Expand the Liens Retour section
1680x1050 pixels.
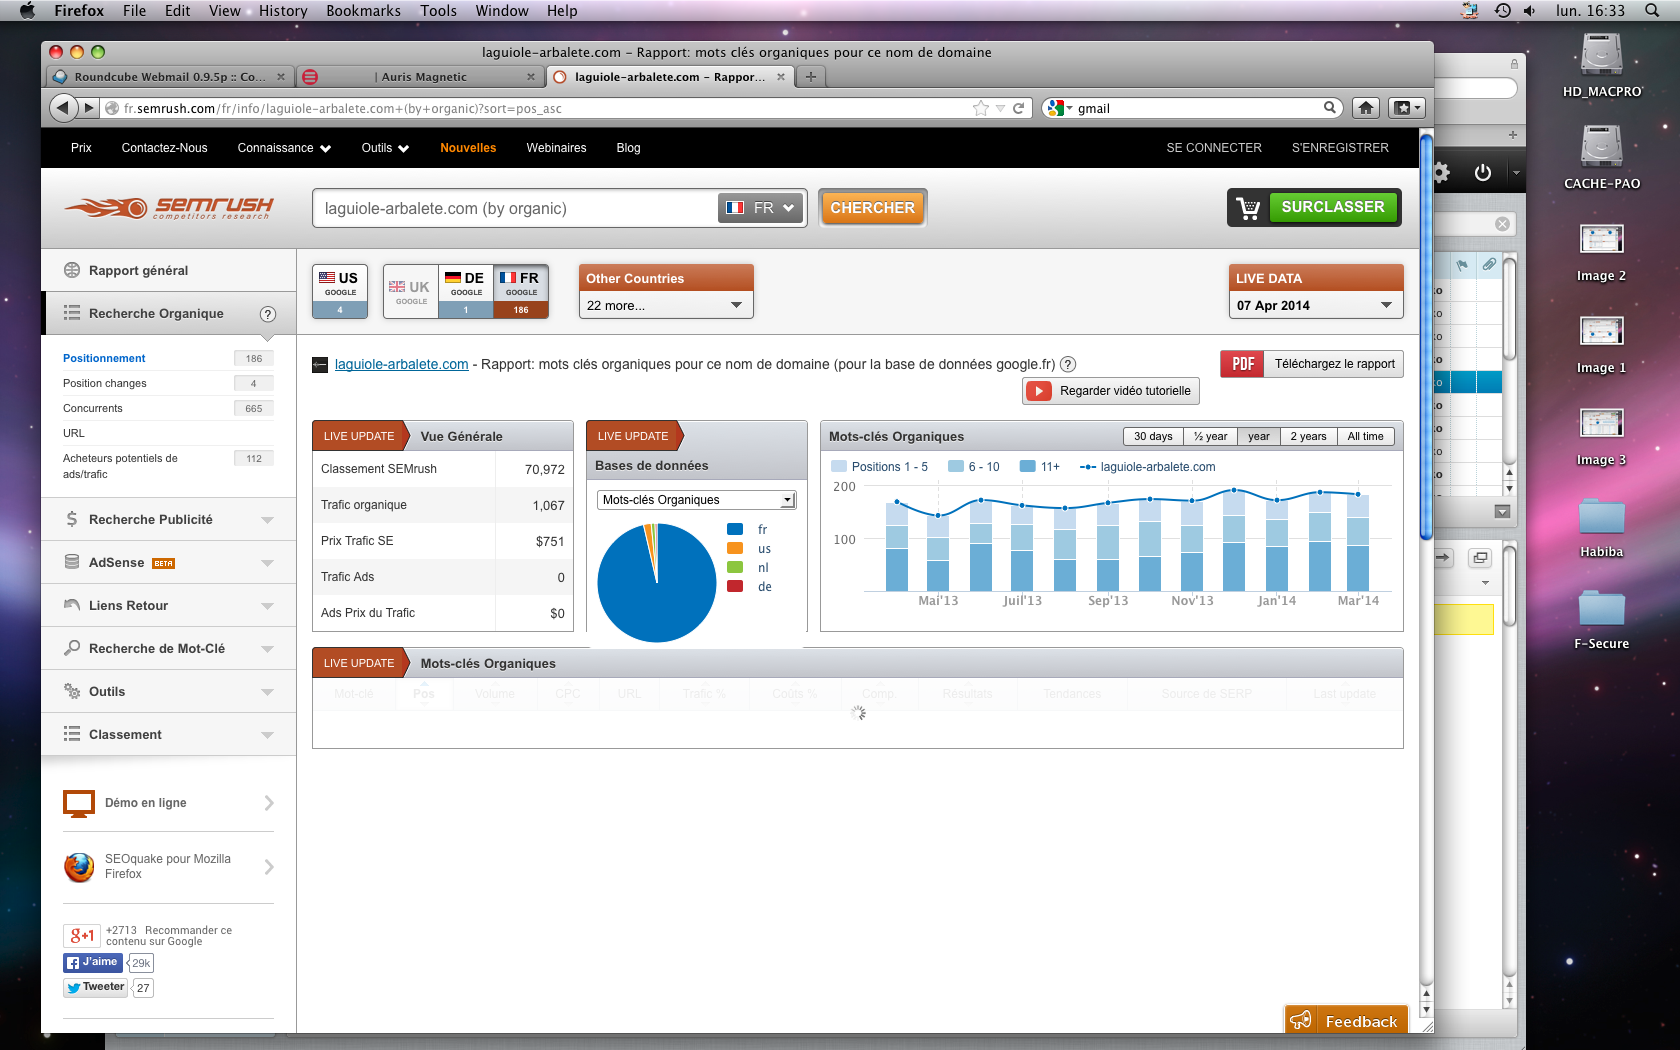point(168,606)
